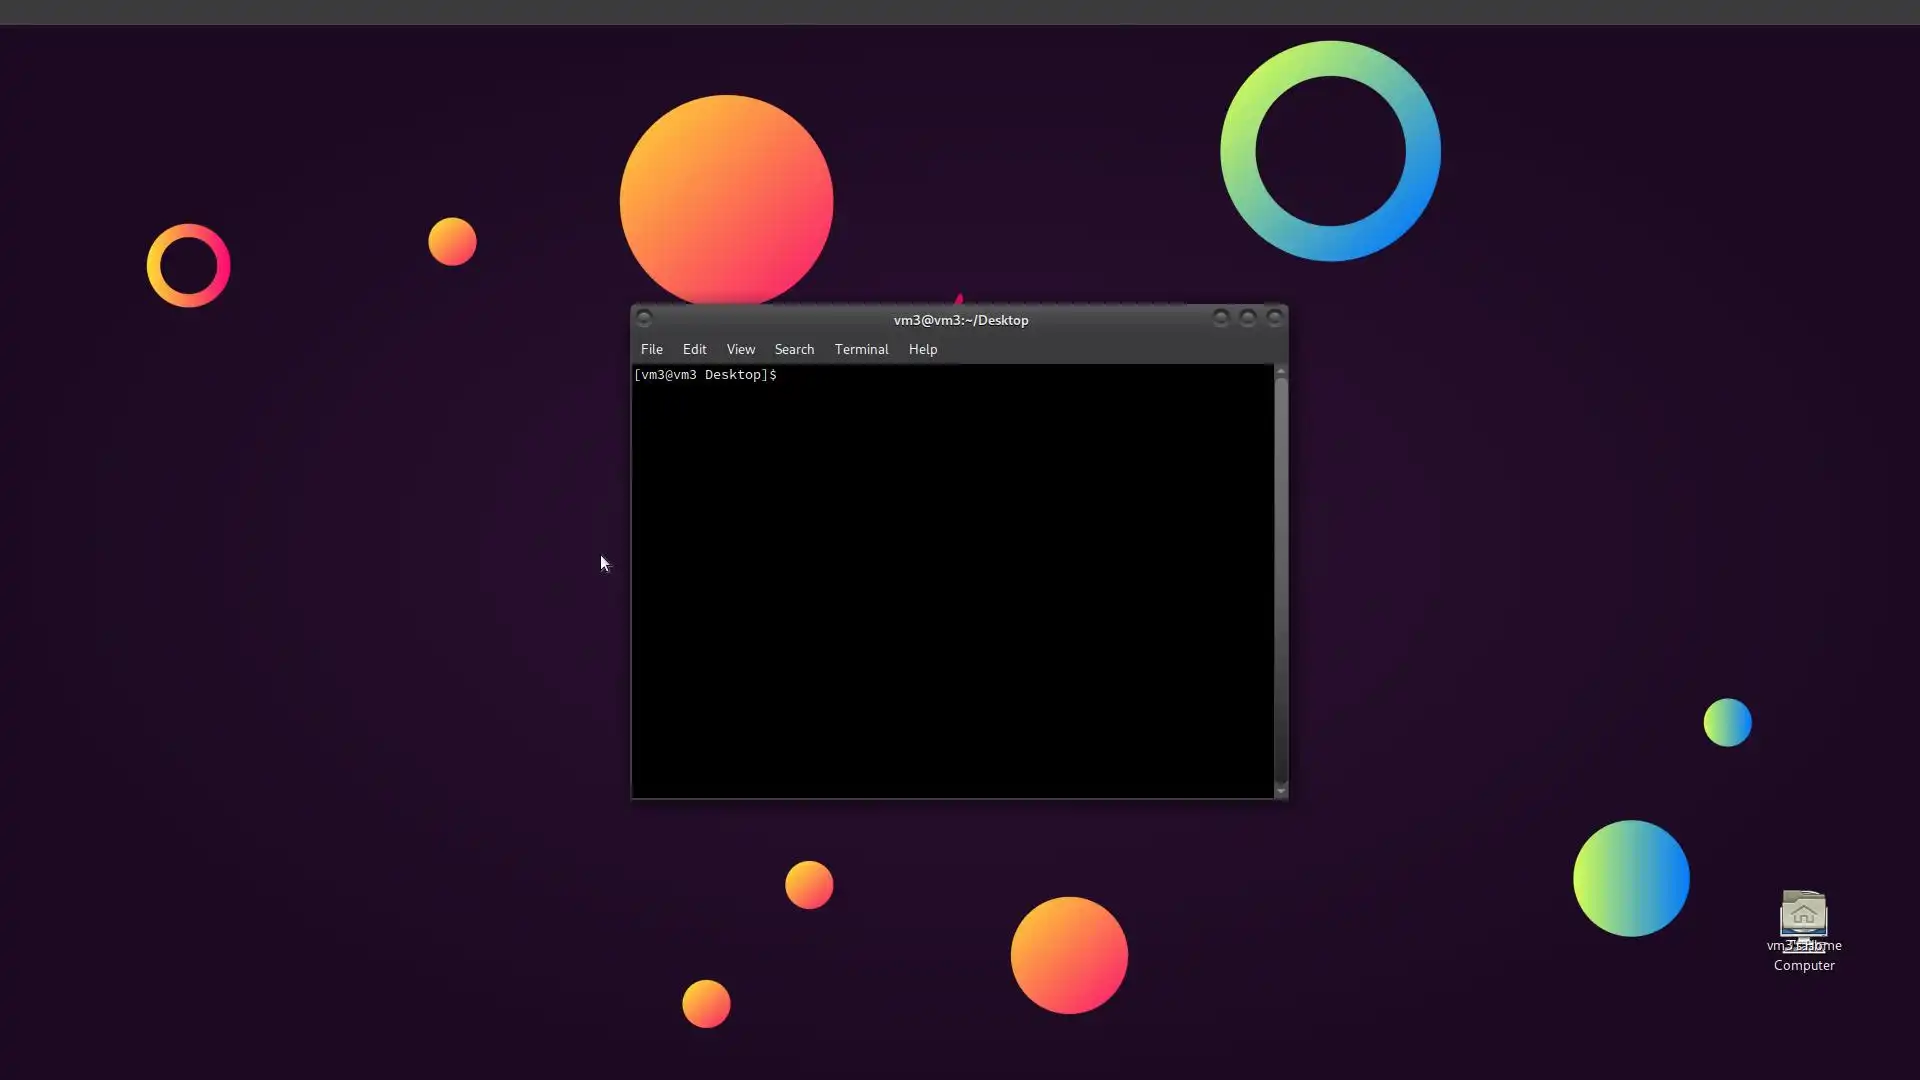Click the empty black terminal output area
This screenshot has height=1080, width=1920.
950,600
